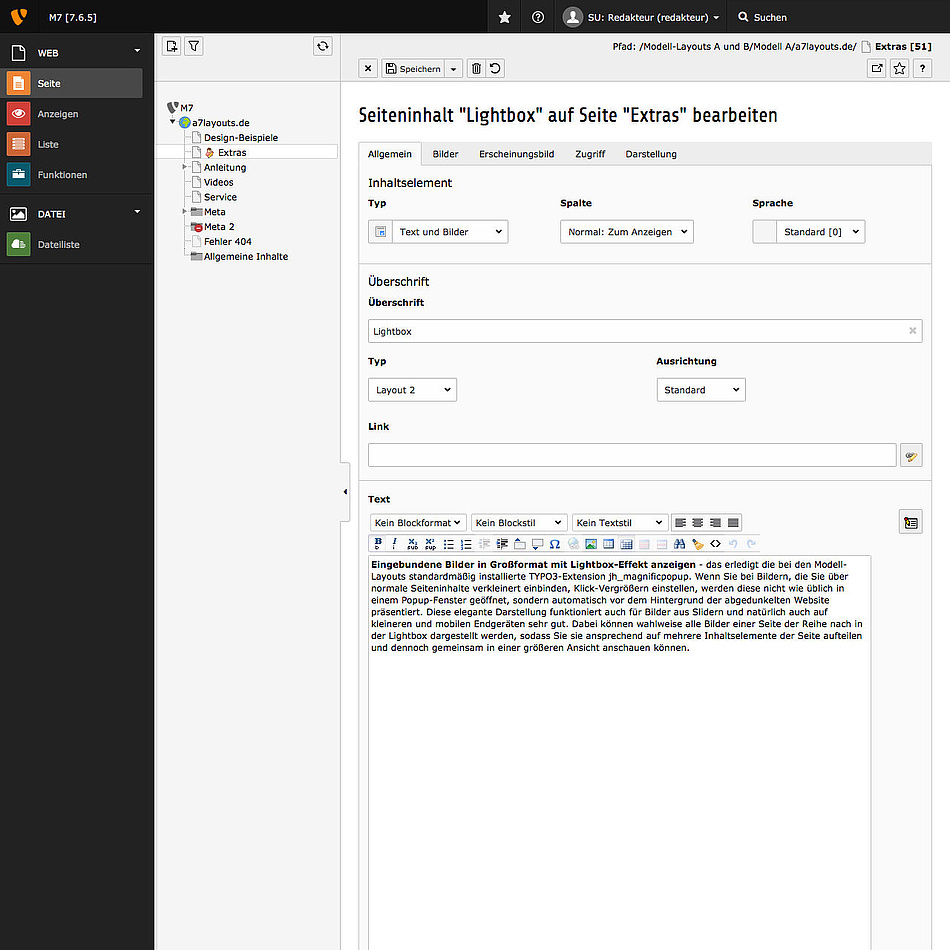Toggle italic formatting in editor
Viewport: 950px width, 950px height.
pos(394,543)
